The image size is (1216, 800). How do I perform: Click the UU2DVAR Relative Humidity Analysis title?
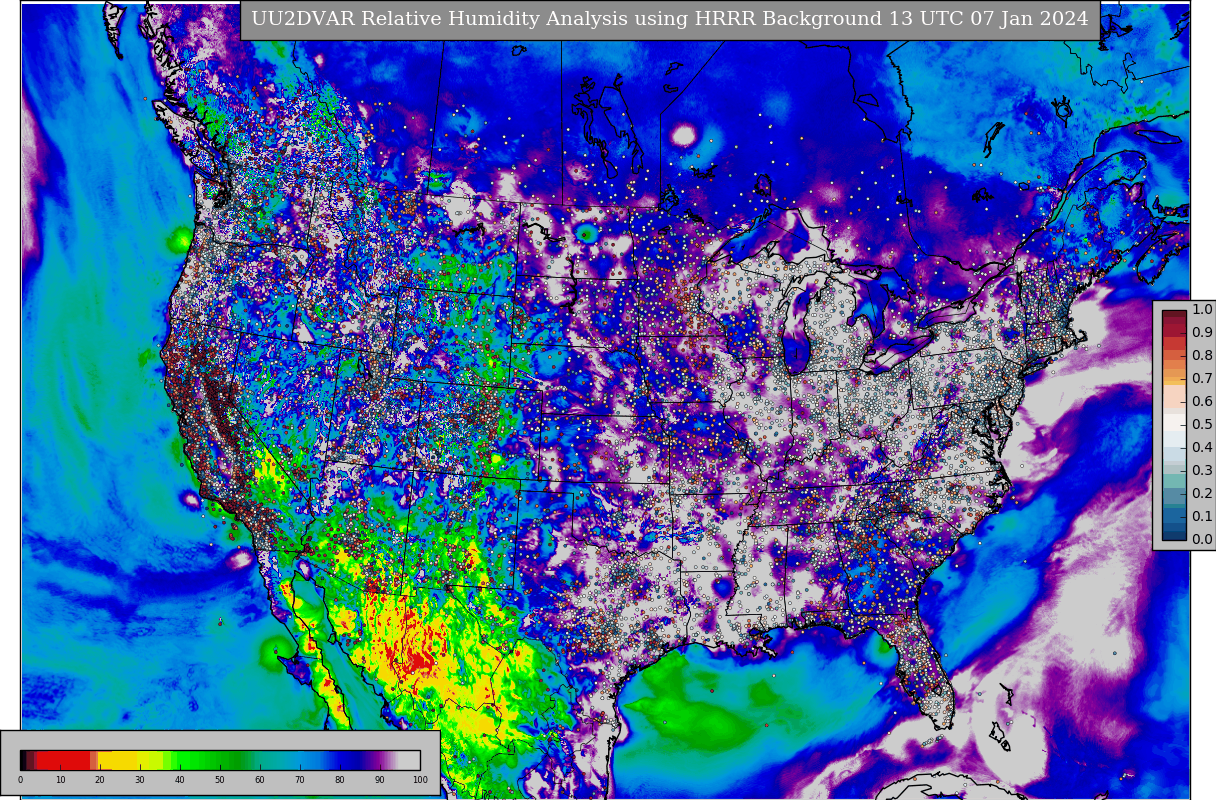tap(669, 19)
